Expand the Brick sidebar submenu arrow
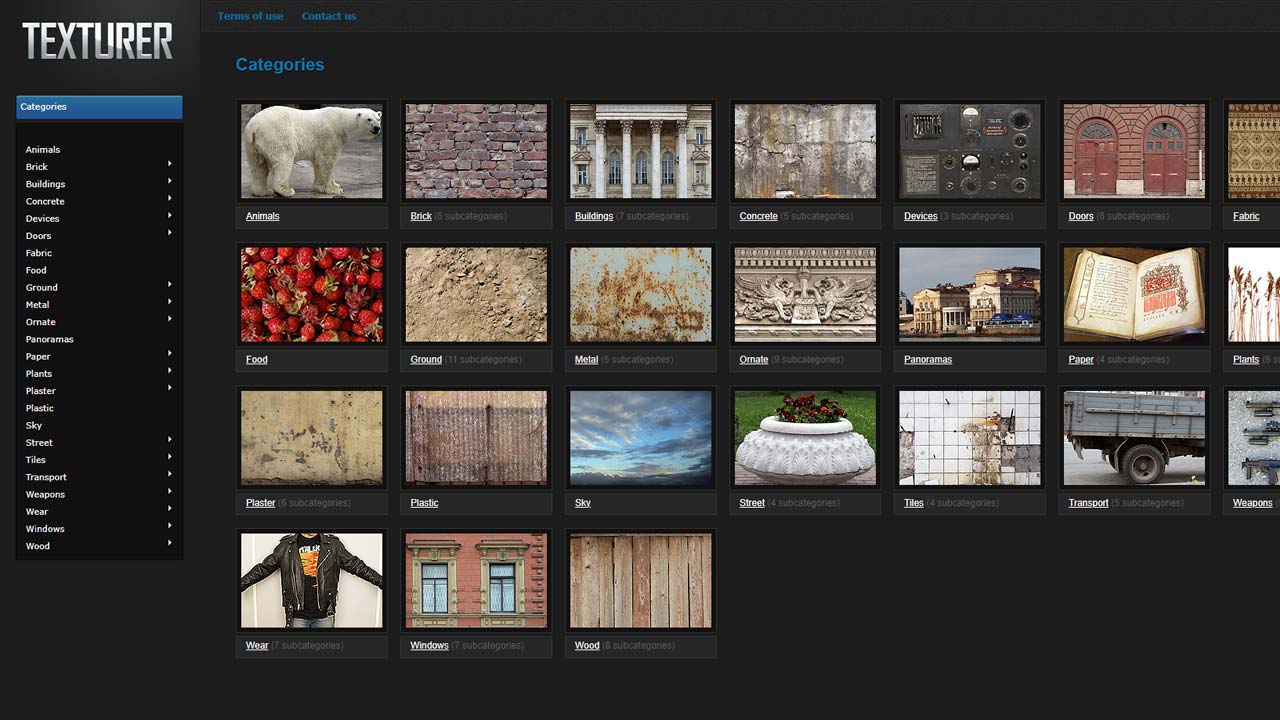 [170, 164]
